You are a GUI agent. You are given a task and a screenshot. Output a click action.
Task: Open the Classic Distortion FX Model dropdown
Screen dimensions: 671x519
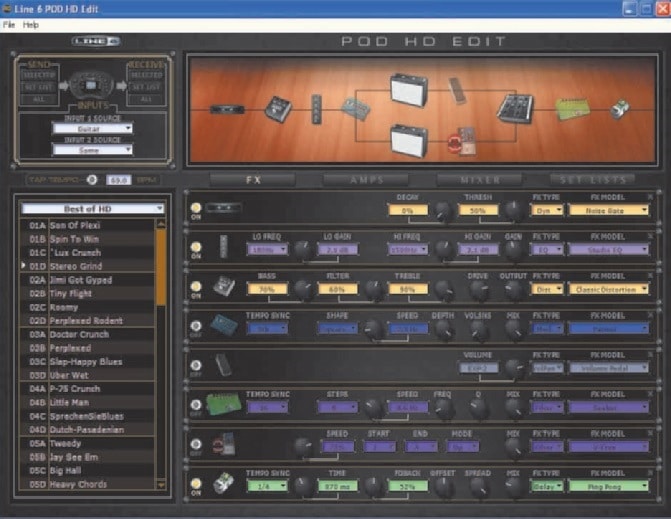(x=608, y=289)
